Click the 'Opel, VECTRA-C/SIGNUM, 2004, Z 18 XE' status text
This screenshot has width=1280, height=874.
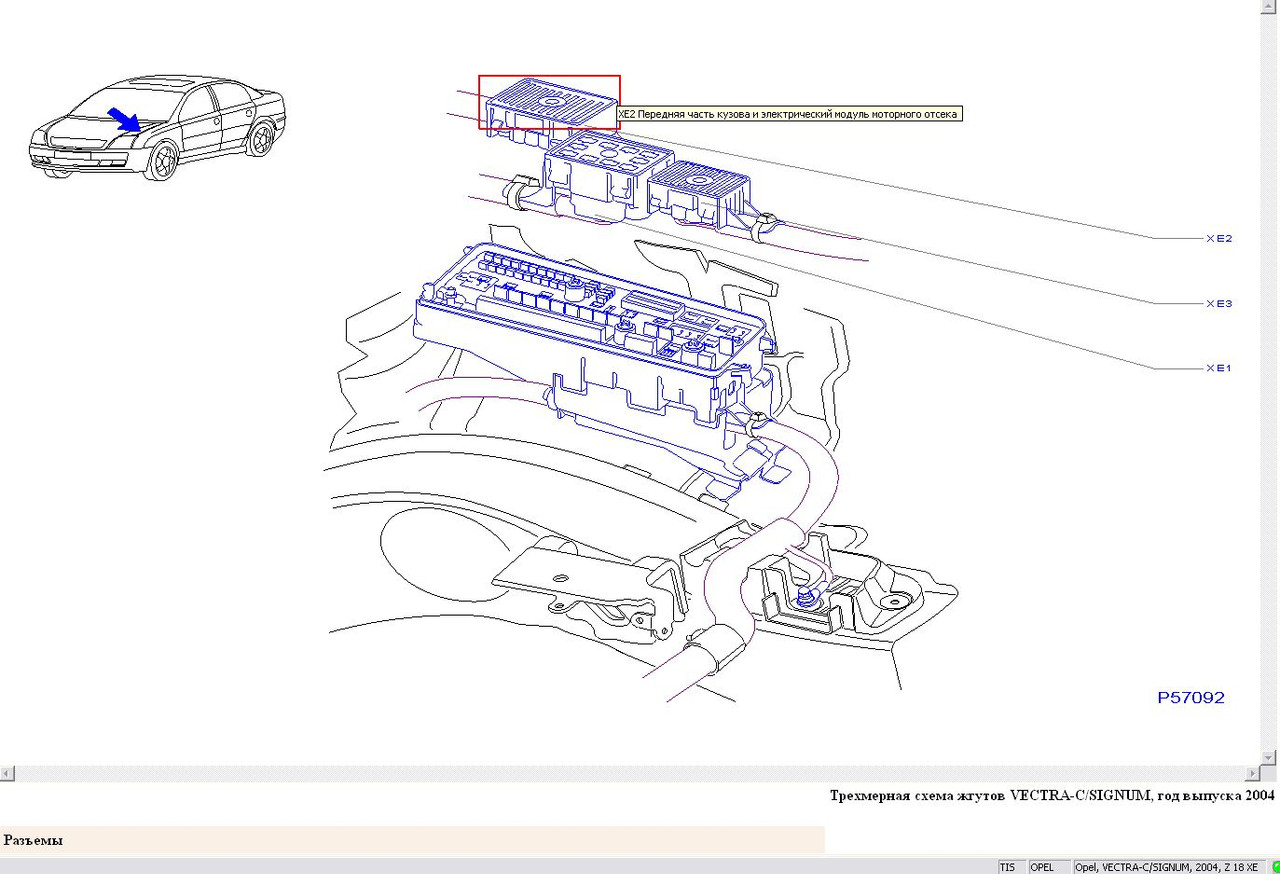pyautogui.click(x=1166, y=867)
